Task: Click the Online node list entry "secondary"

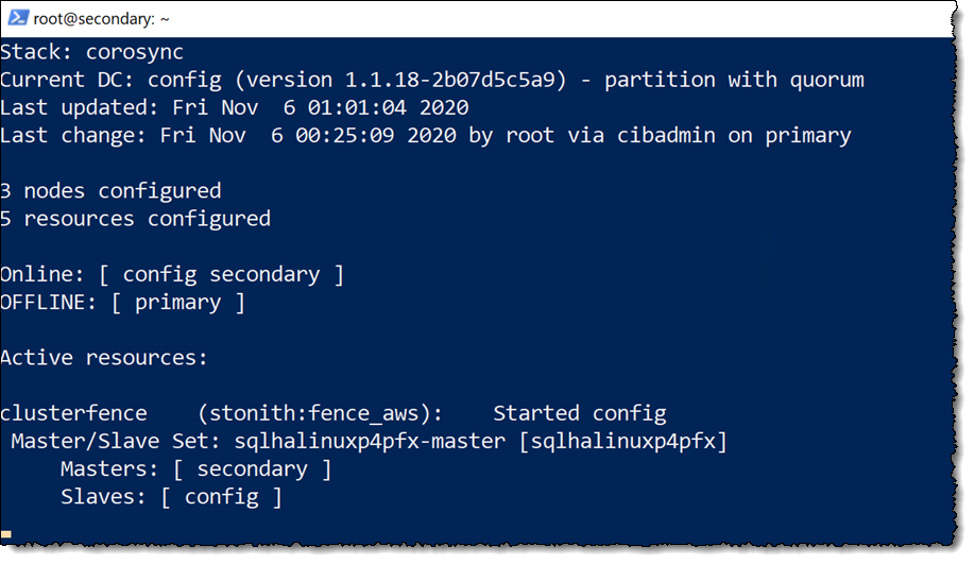Action: point(265,275)
